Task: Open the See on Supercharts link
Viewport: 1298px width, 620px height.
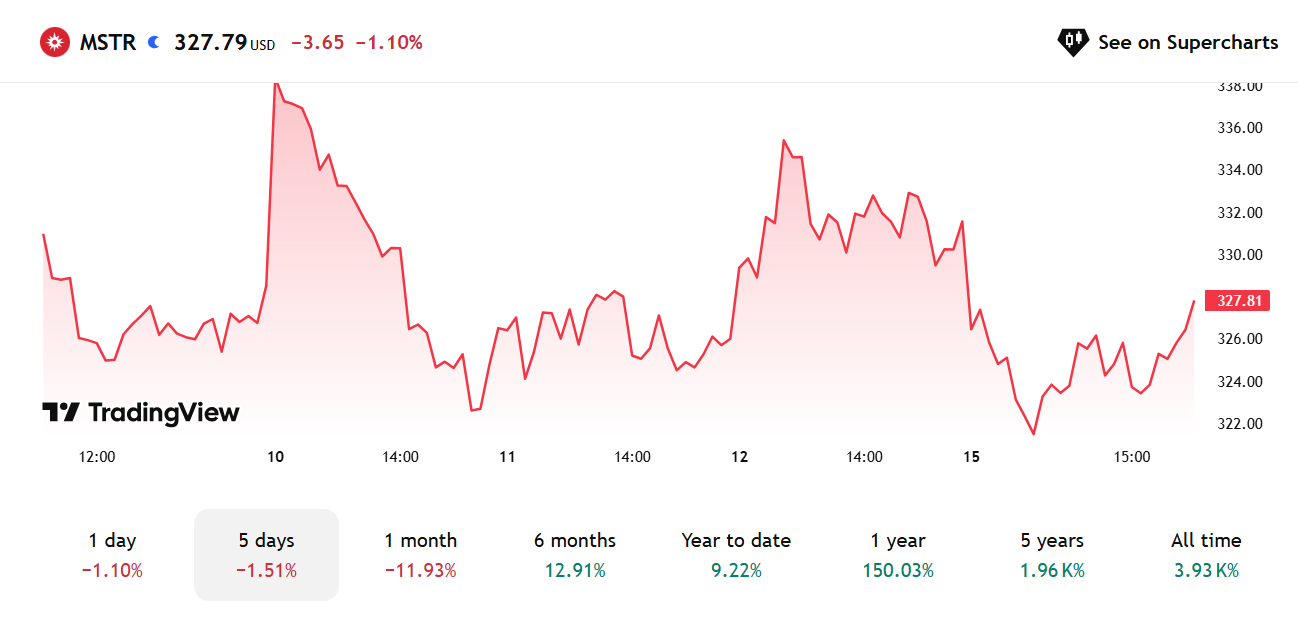Action: click(1189, 42)
